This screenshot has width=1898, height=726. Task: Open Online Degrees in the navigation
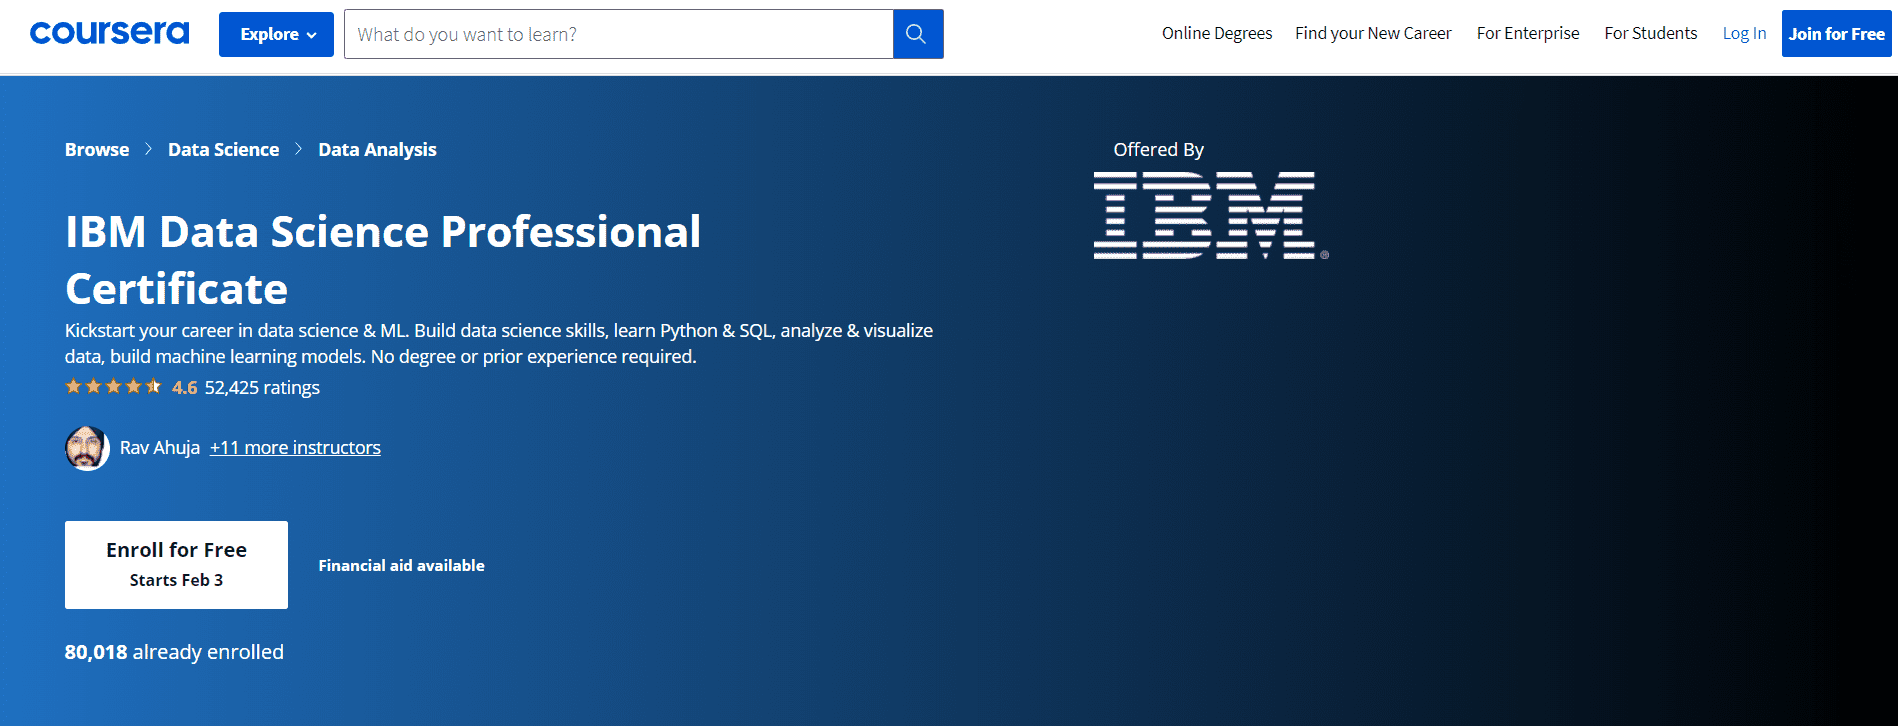[1216, 33]
